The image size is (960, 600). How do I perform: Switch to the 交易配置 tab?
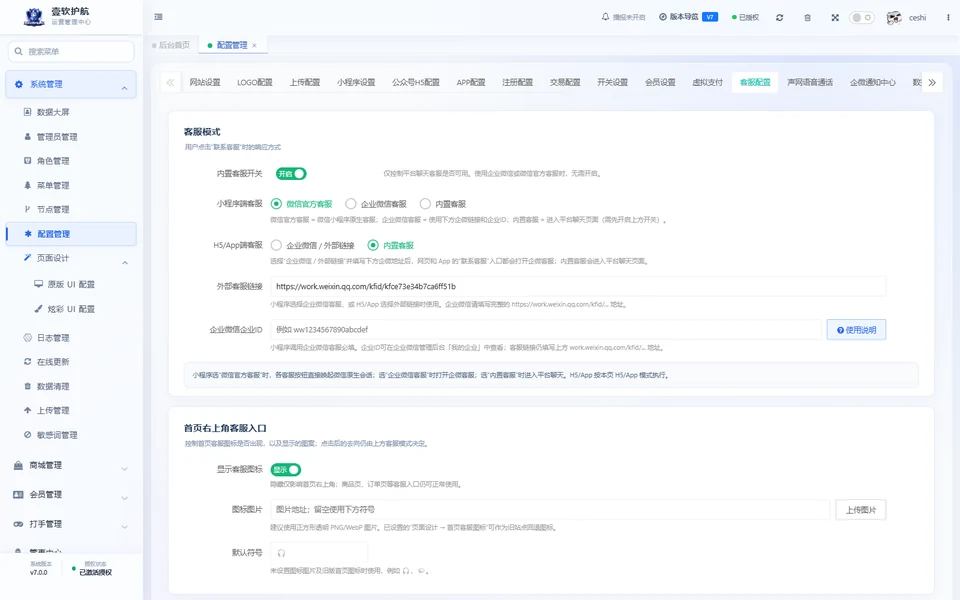click(564, 83)
